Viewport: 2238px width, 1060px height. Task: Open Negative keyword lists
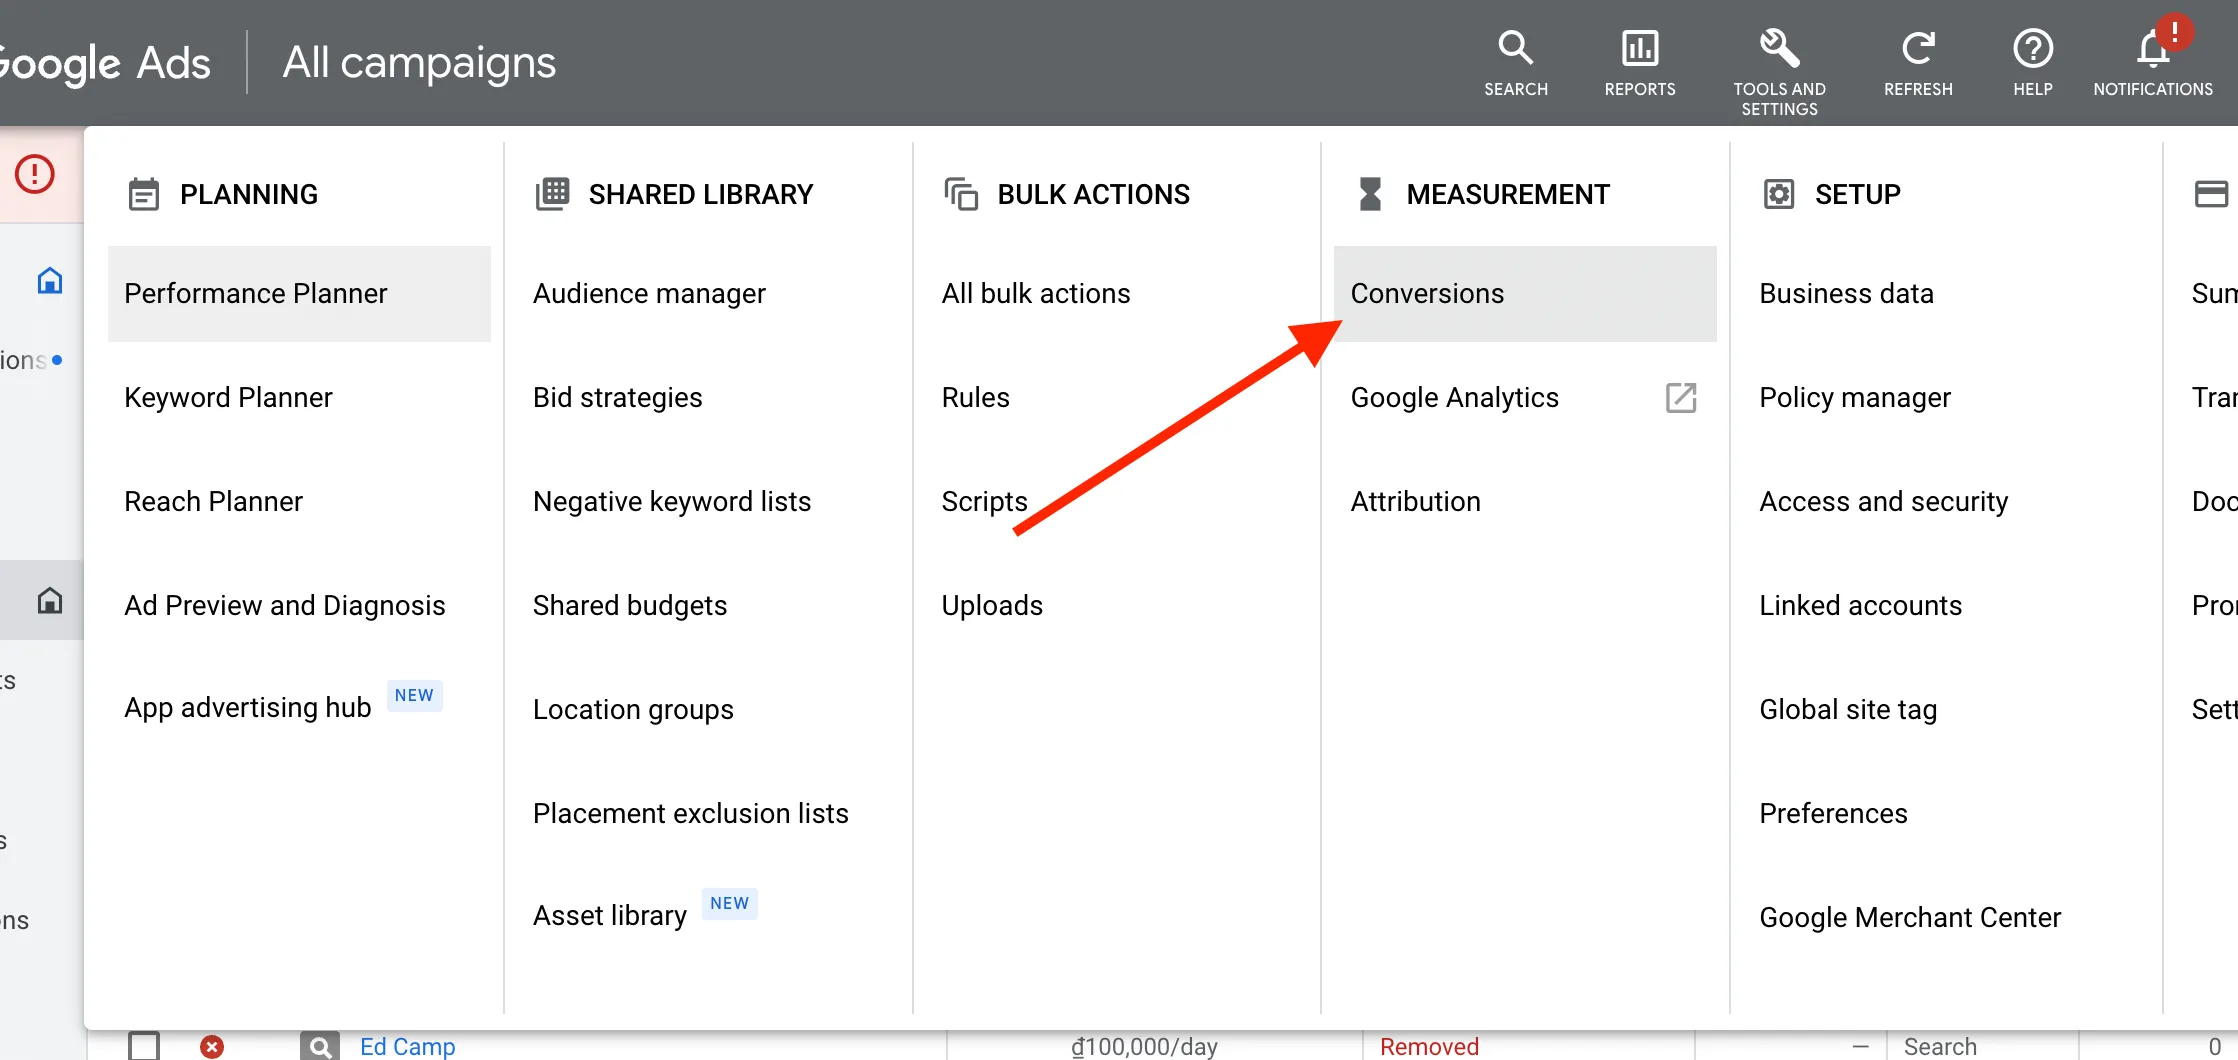click(x=672, y=502)
